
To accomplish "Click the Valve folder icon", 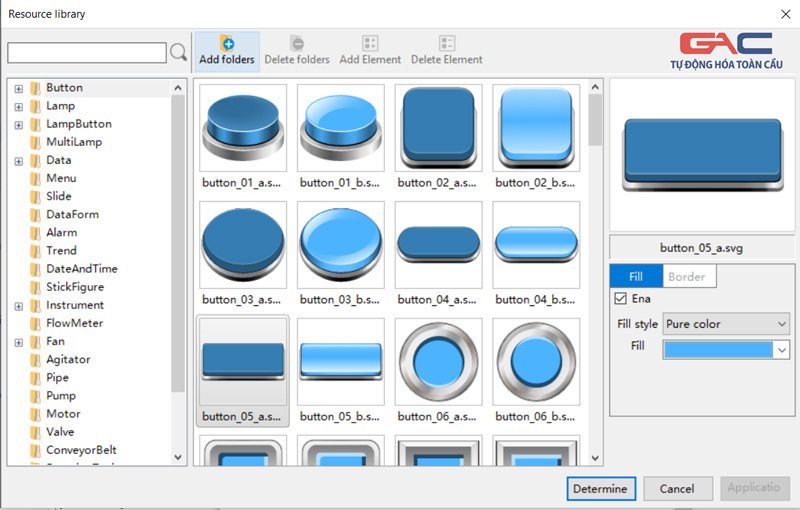I will point(35,432).
